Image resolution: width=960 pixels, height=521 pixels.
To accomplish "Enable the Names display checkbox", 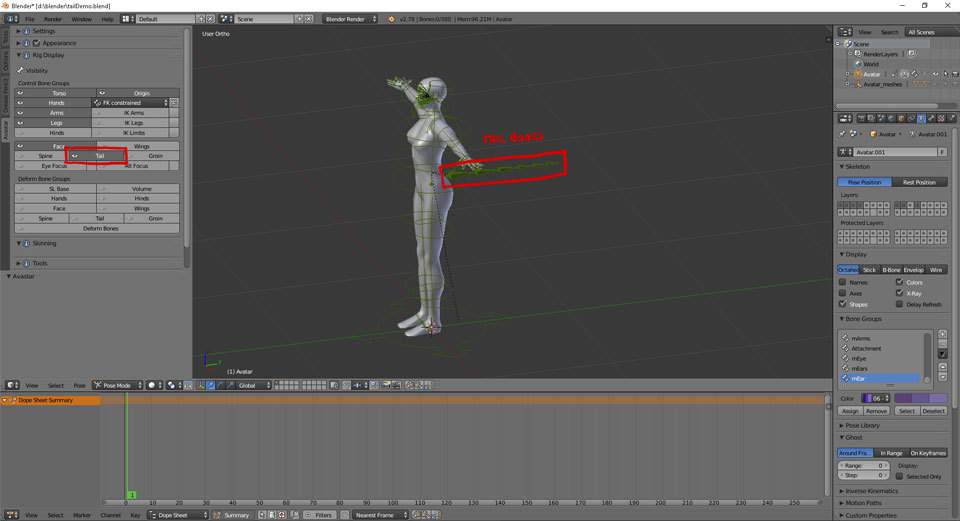I will (x=843, y=283).
